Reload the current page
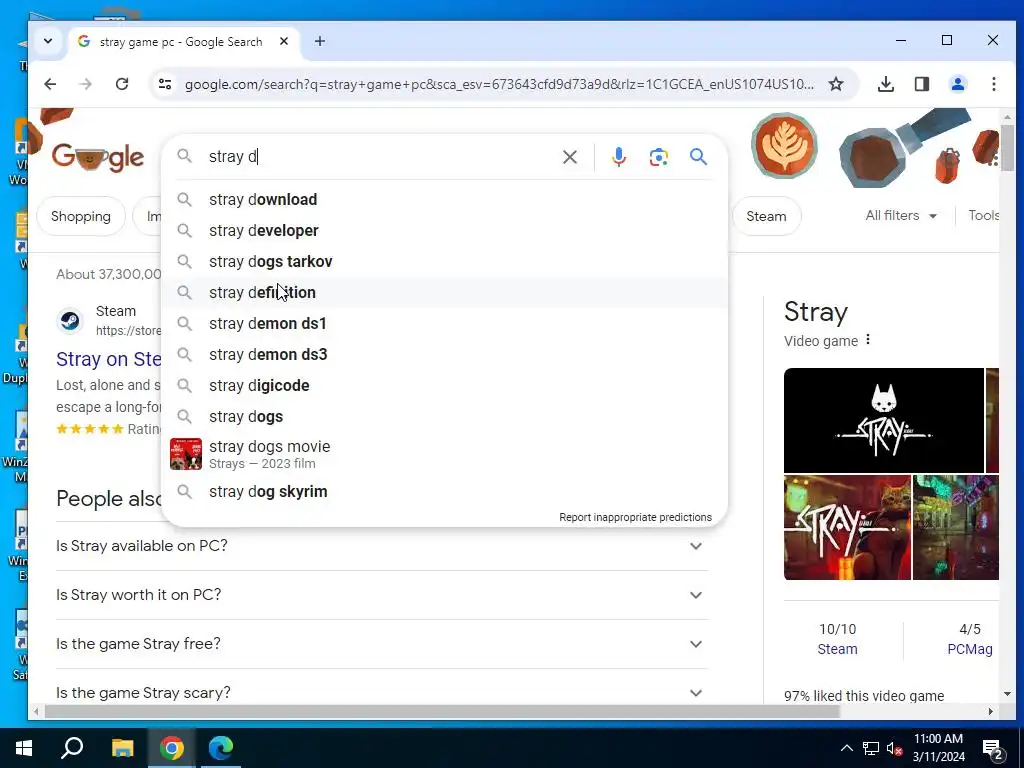The height and width of the screenshot is (768, 1024). coord(121,84)
